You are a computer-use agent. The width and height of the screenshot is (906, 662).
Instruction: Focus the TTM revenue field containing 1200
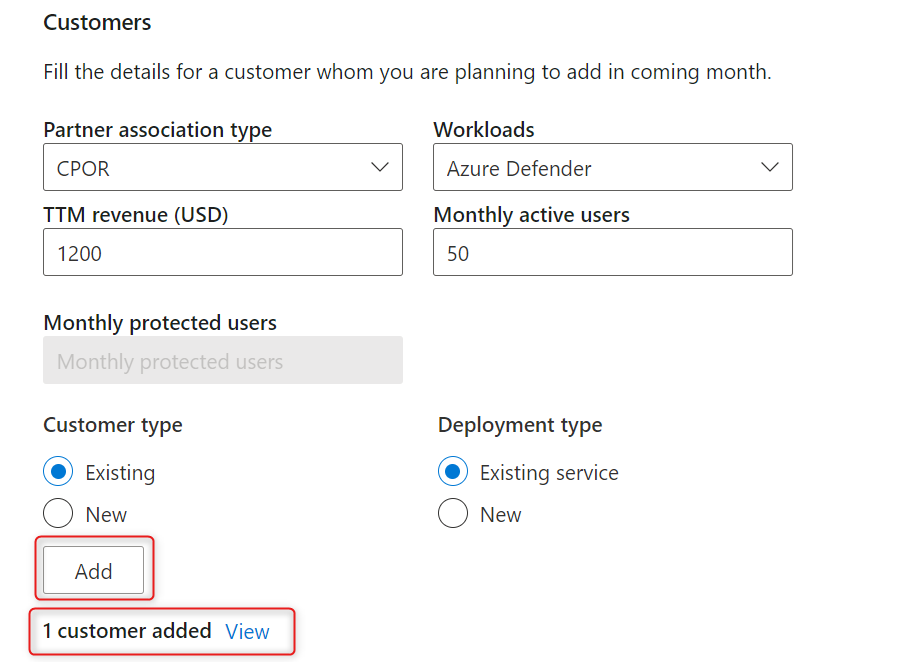click(222, 253)
